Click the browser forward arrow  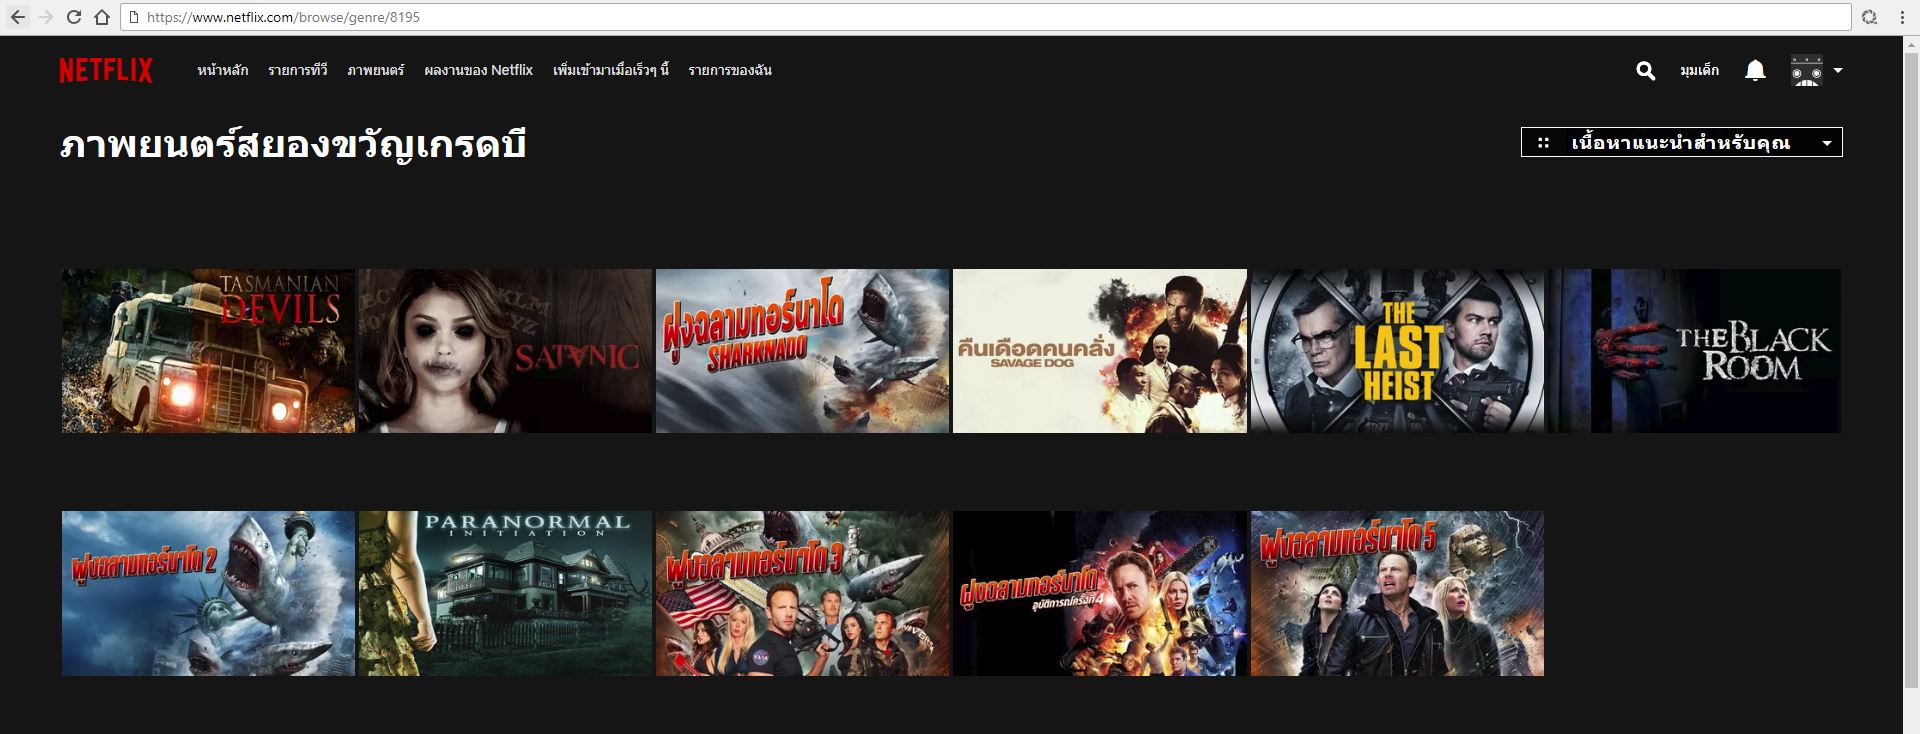click(46, 17)
